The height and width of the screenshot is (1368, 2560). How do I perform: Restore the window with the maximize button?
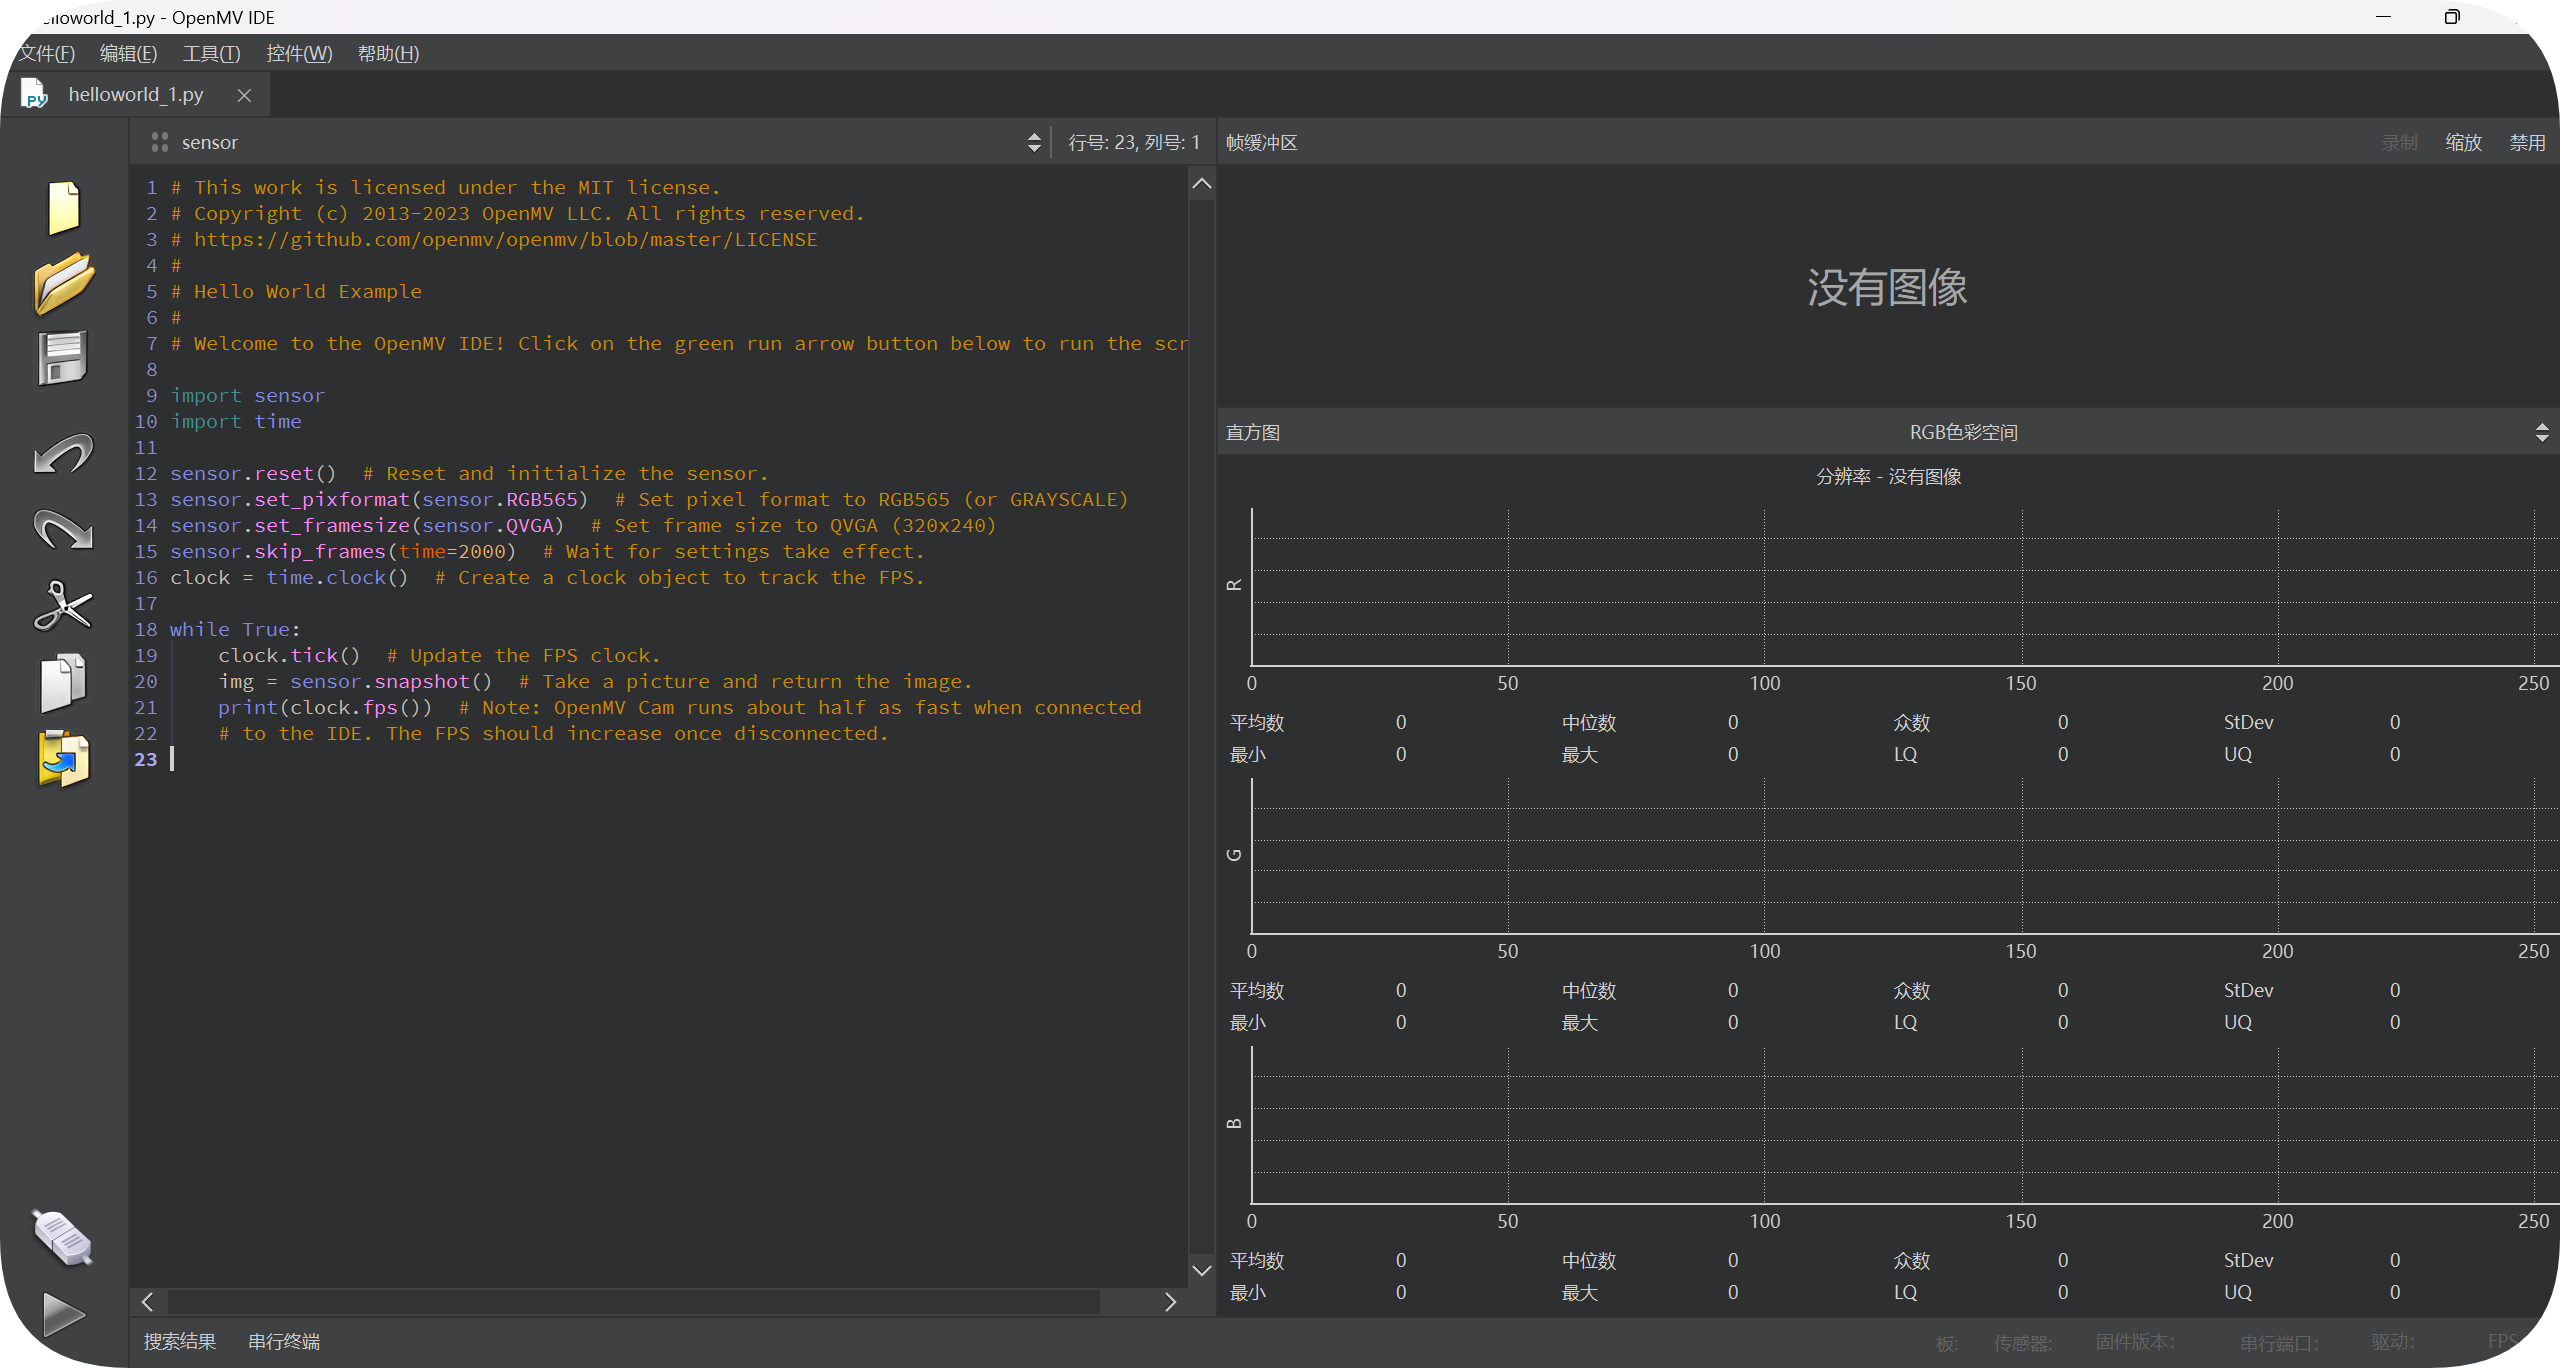tap(2451, 17)
